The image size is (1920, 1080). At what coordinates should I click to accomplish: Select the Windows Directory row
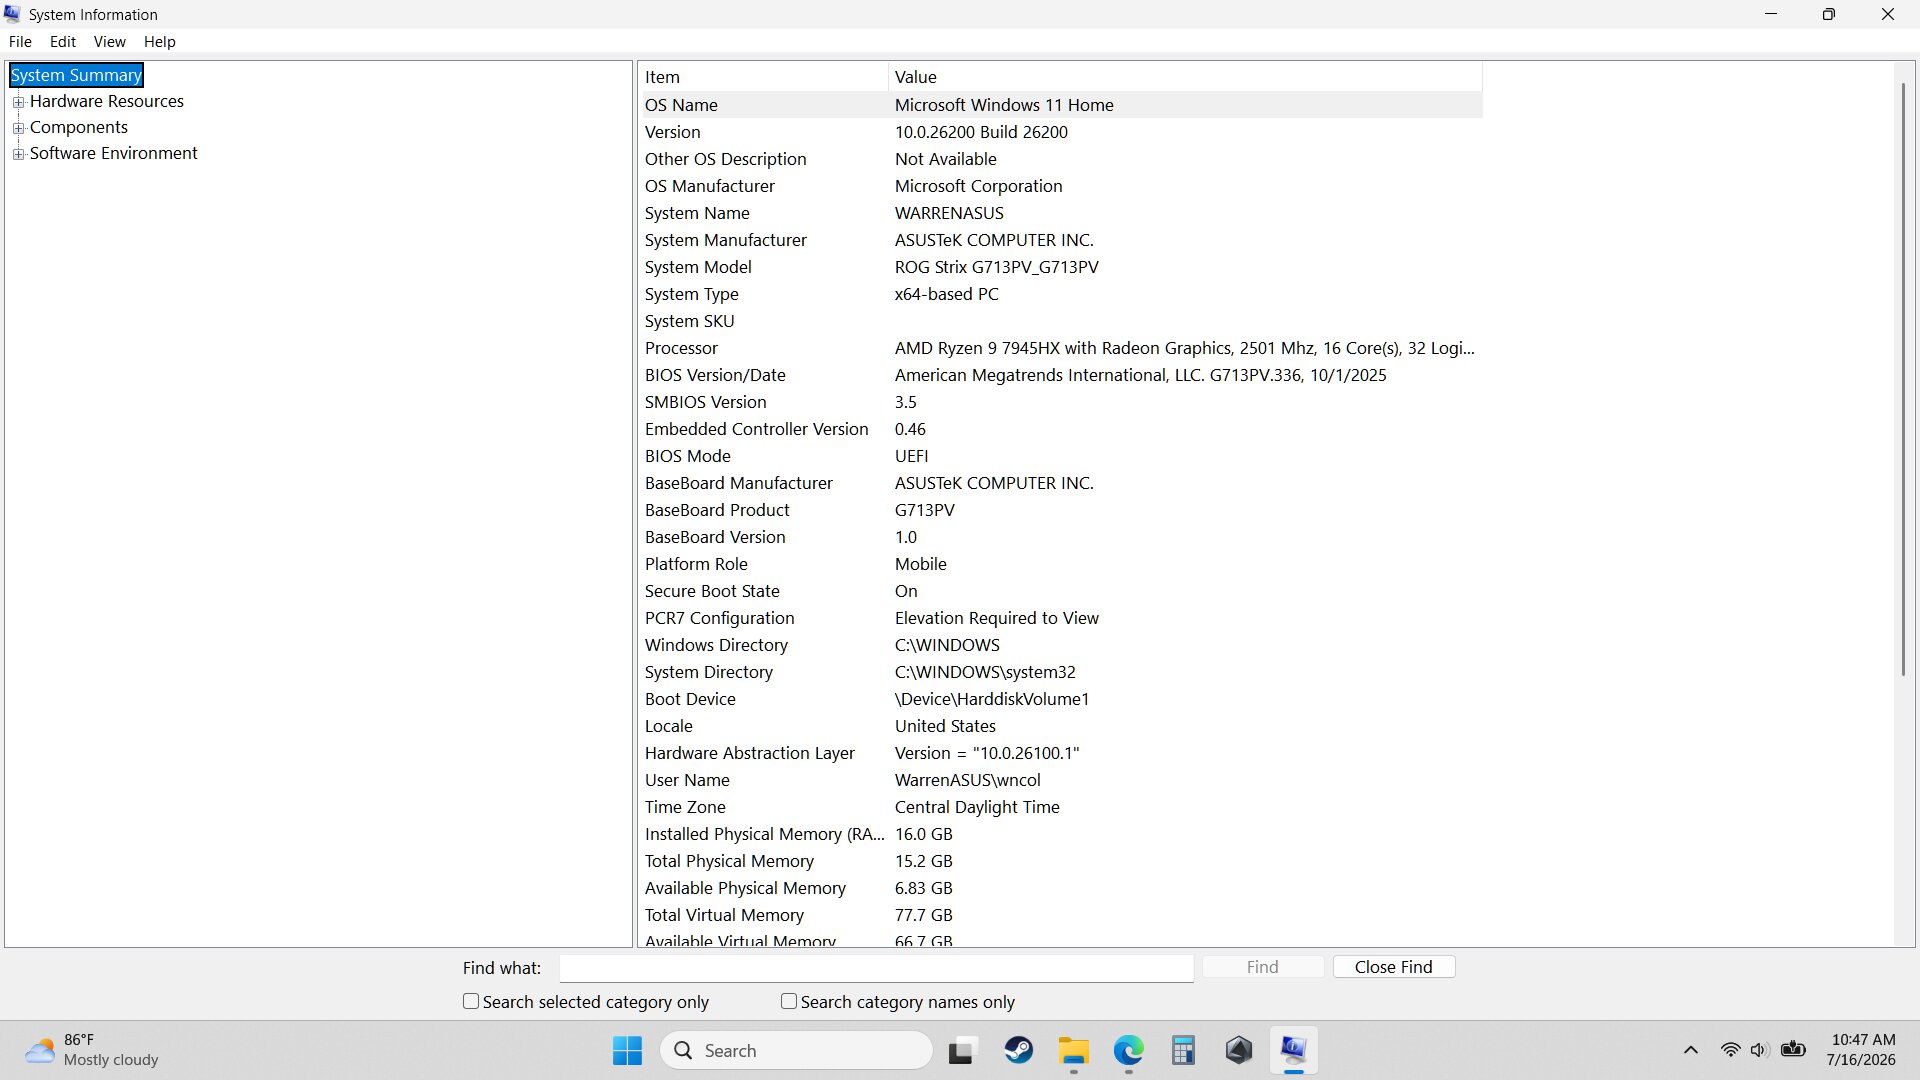tap(1061, 645)
